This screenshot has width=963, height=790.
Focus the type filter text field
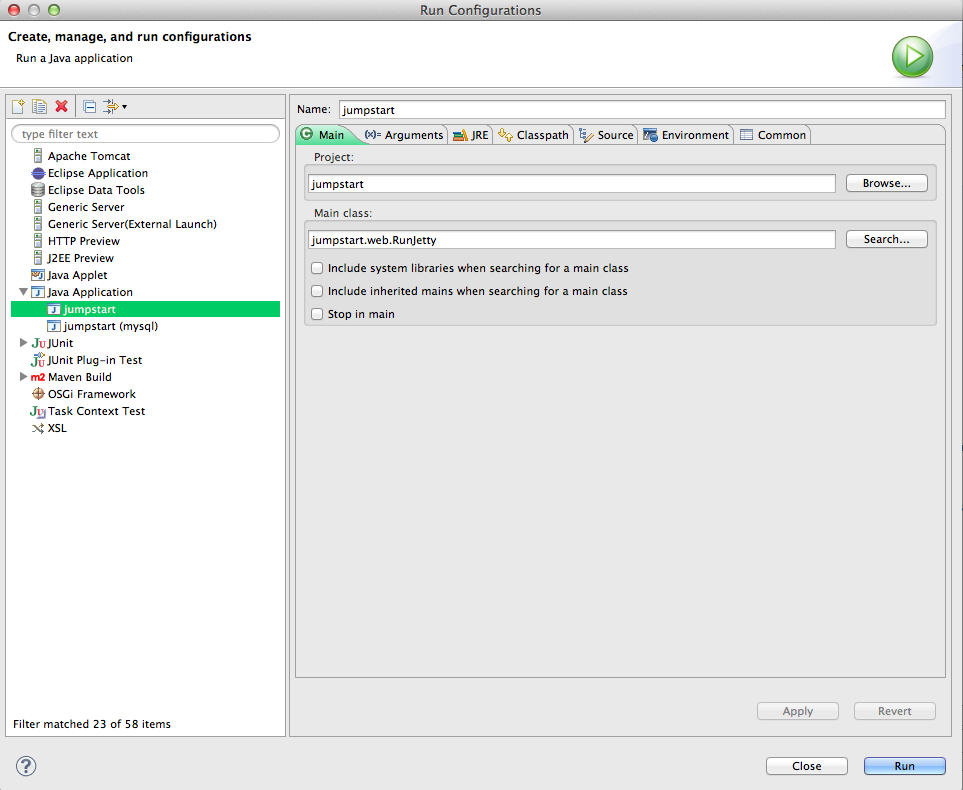(x=146, y=134)
